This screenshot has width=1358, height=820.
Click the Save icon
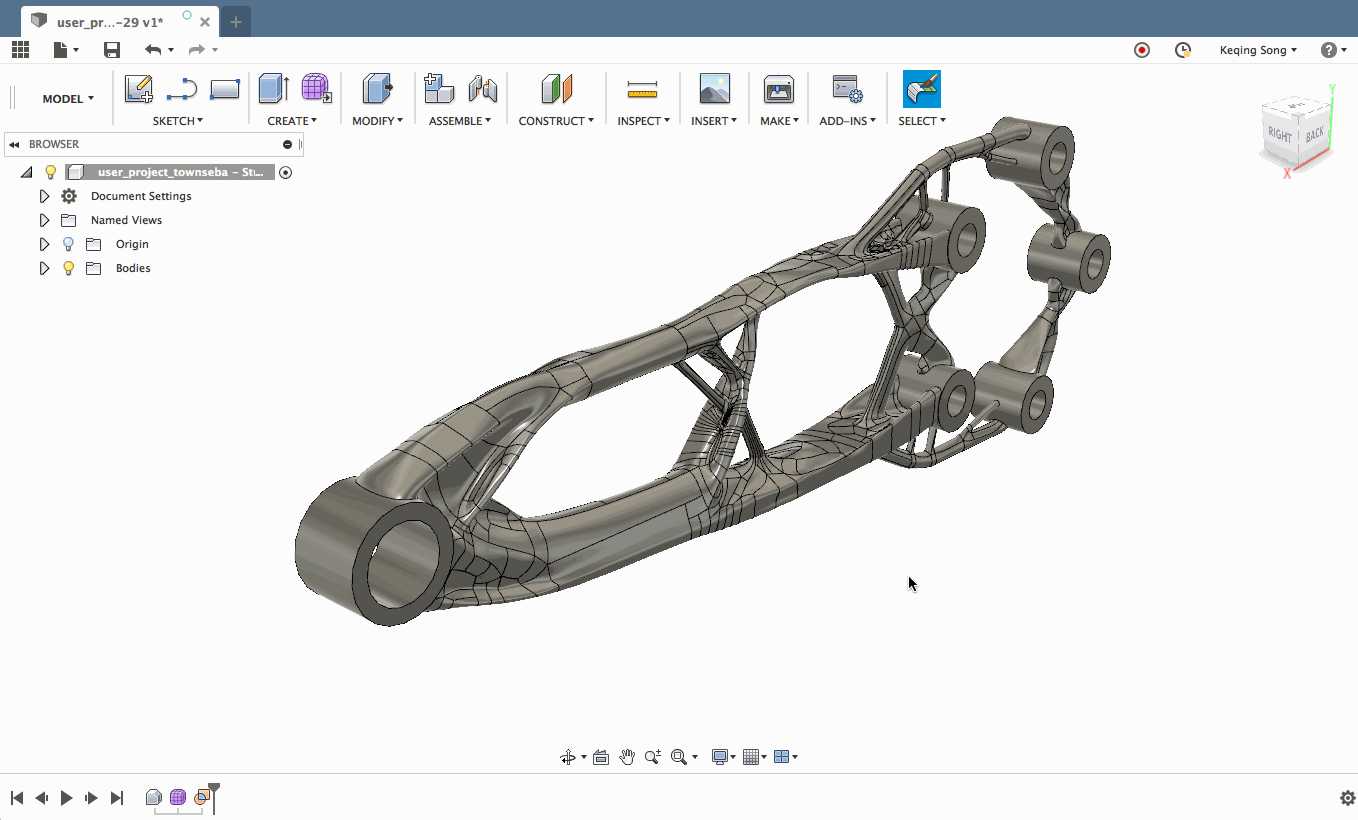tap(112, 50)
